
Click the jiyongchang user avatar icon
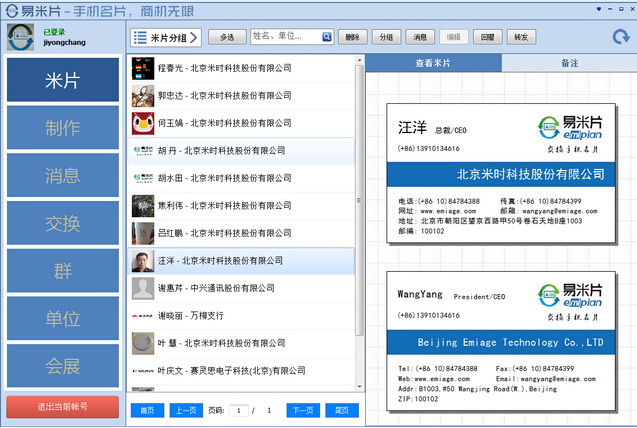[20, 37]
